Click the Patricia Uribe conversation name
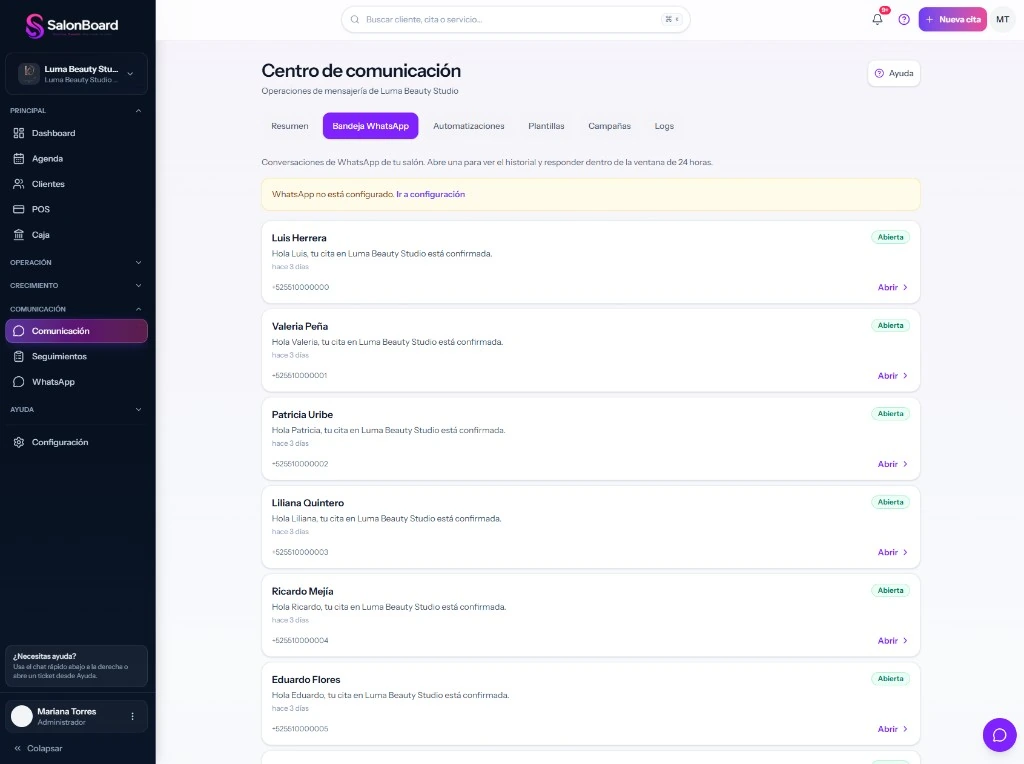Image resolution: width=1024 pixels, height=764 pixels. (302, 415)
